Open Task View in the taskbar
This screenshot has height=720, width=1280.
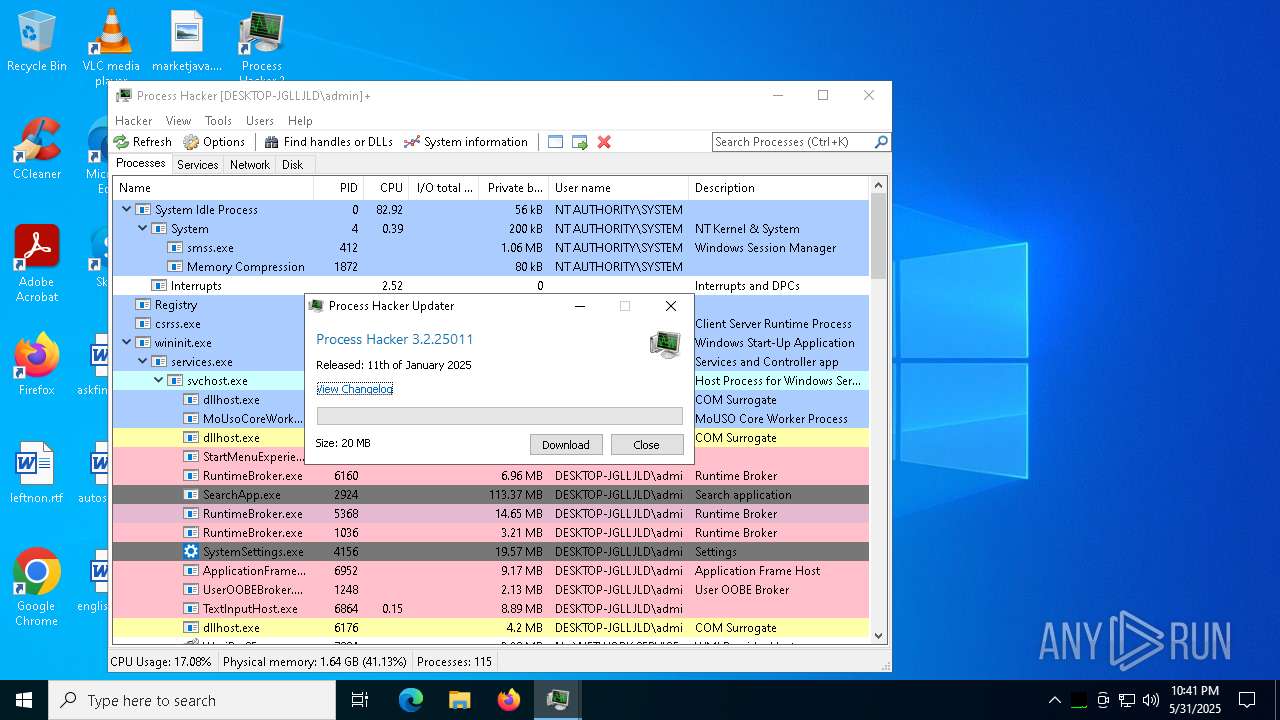click(x=360, y=700)
